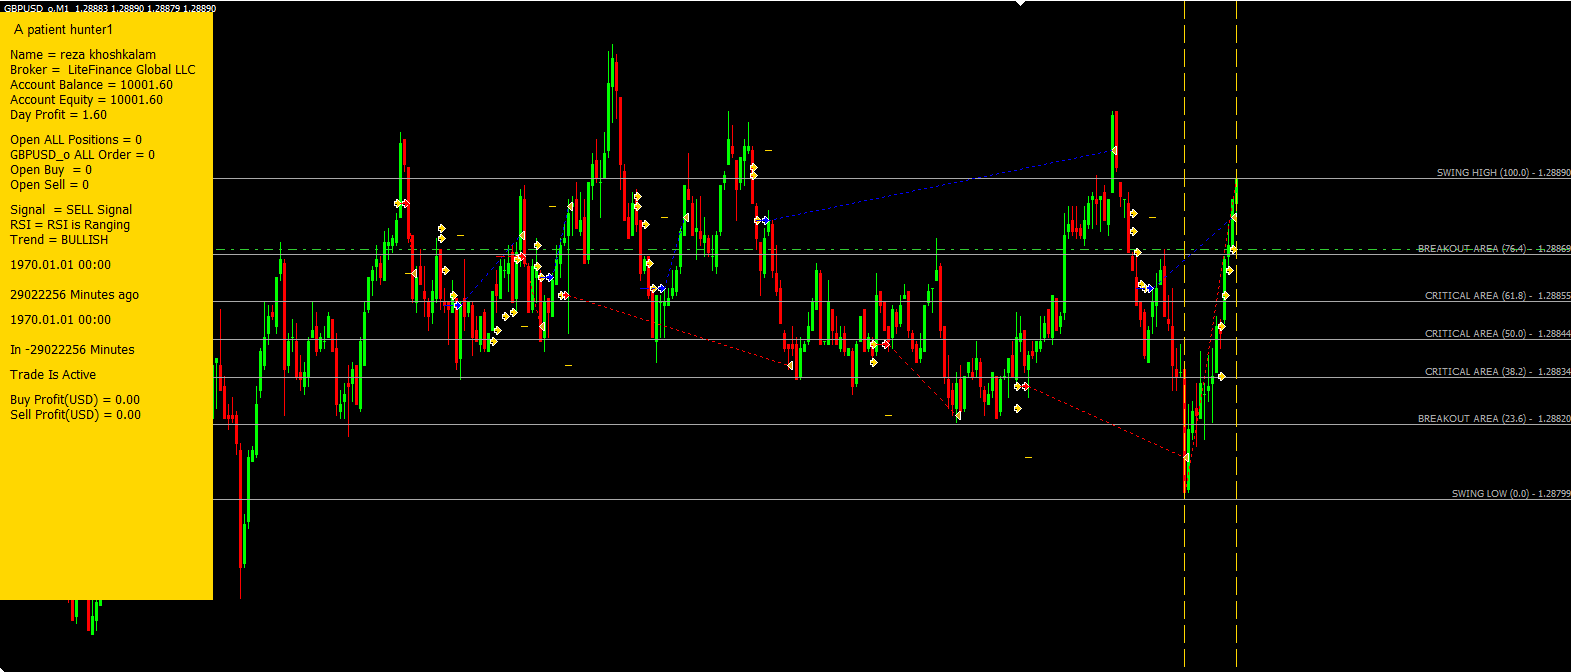Select the 'Open Sell = 0' line
This screenshot has height=672, width=1571.
tap(49, 185)
